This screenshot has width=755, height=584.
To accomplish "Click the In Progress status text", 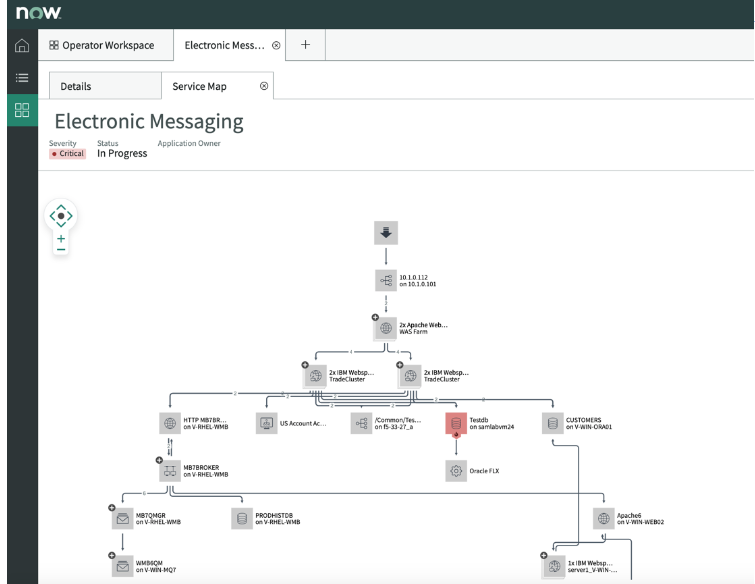I will pyautogui.click(x=122, y=154).
